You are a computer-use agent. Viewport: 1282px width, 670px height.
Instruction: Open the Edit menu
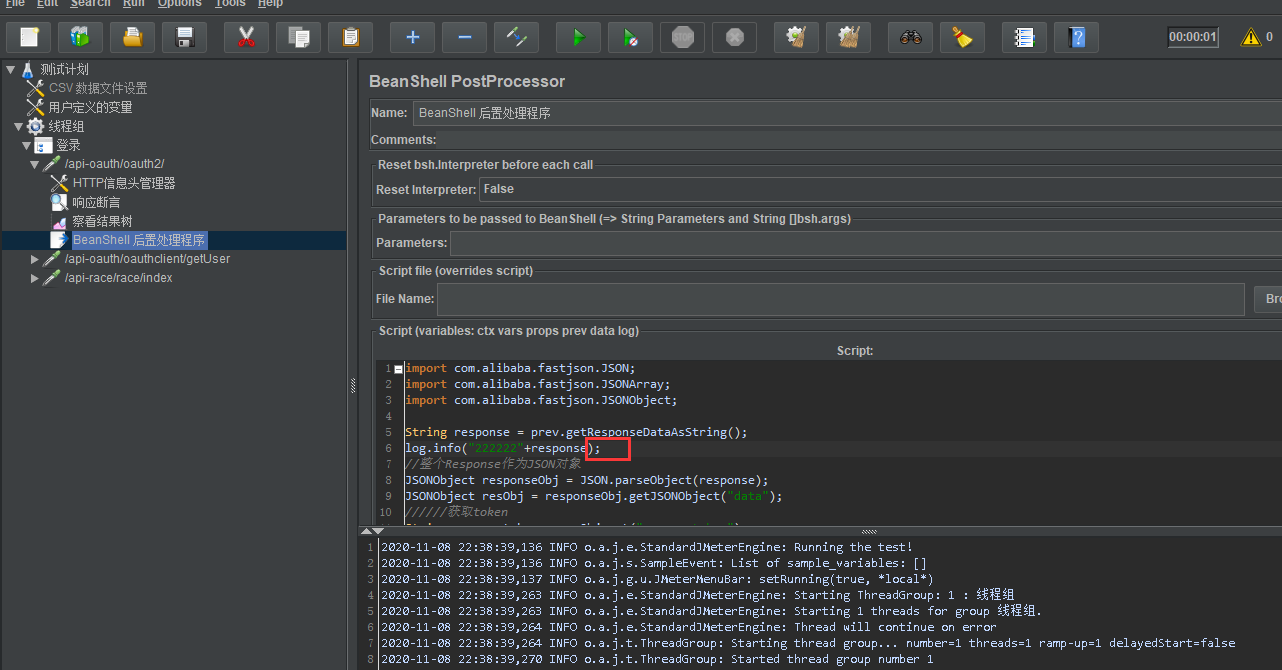47,4
